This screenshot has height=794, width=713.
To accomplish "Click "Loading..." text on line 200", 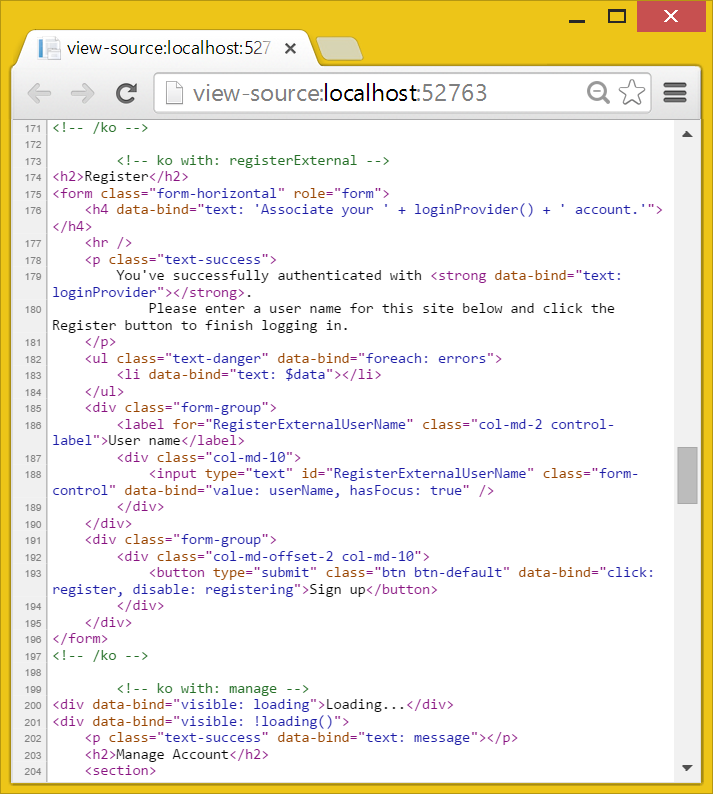I will tap(366, 705).
